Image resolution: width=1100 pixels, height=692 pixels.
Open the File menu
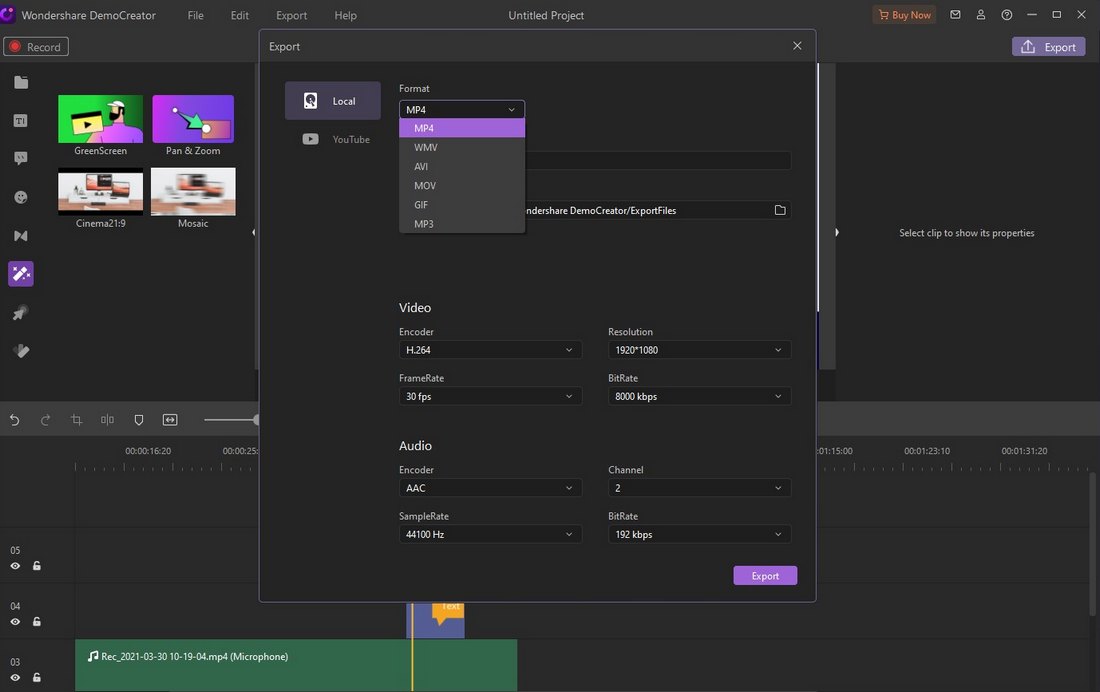(x=196, y=15)
